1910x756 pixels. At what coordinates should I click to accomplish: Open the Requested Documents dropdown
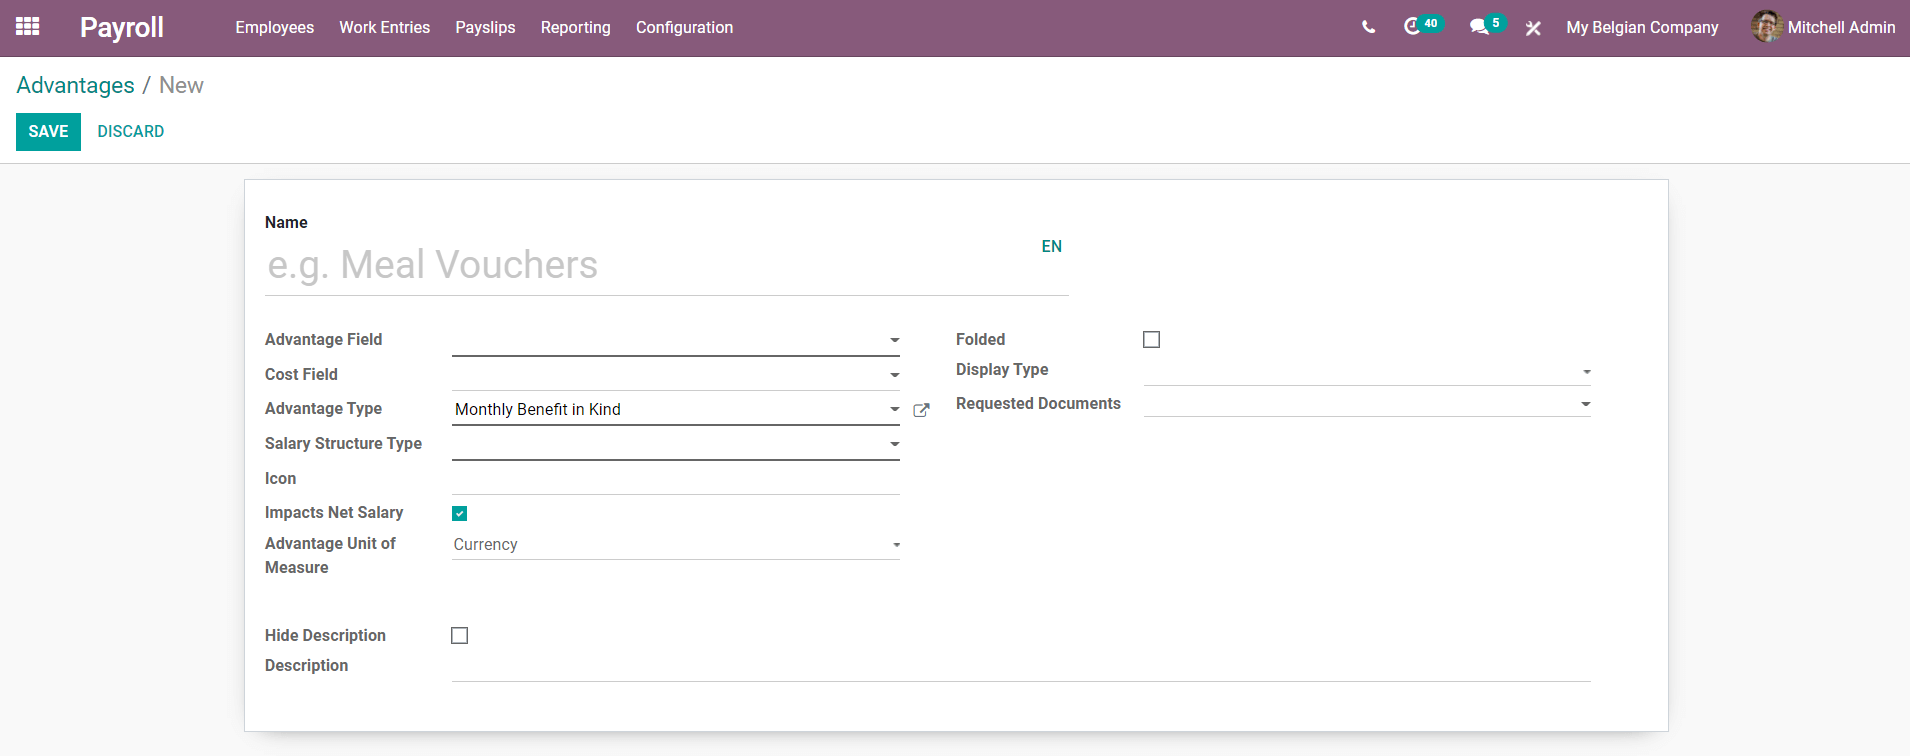[1368, 404]
